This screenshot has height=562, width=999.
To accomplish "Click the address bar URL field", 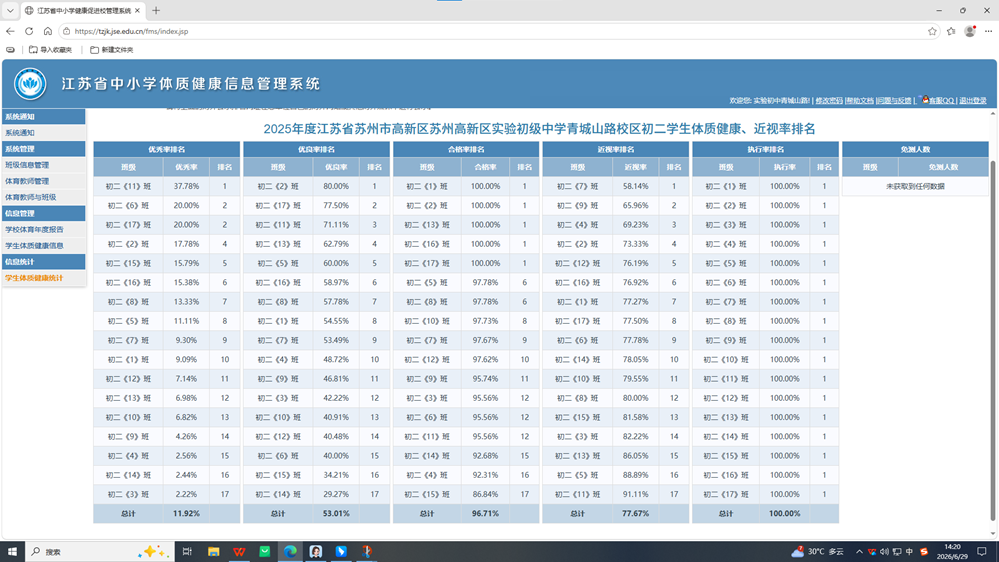I will coord(497,31).
